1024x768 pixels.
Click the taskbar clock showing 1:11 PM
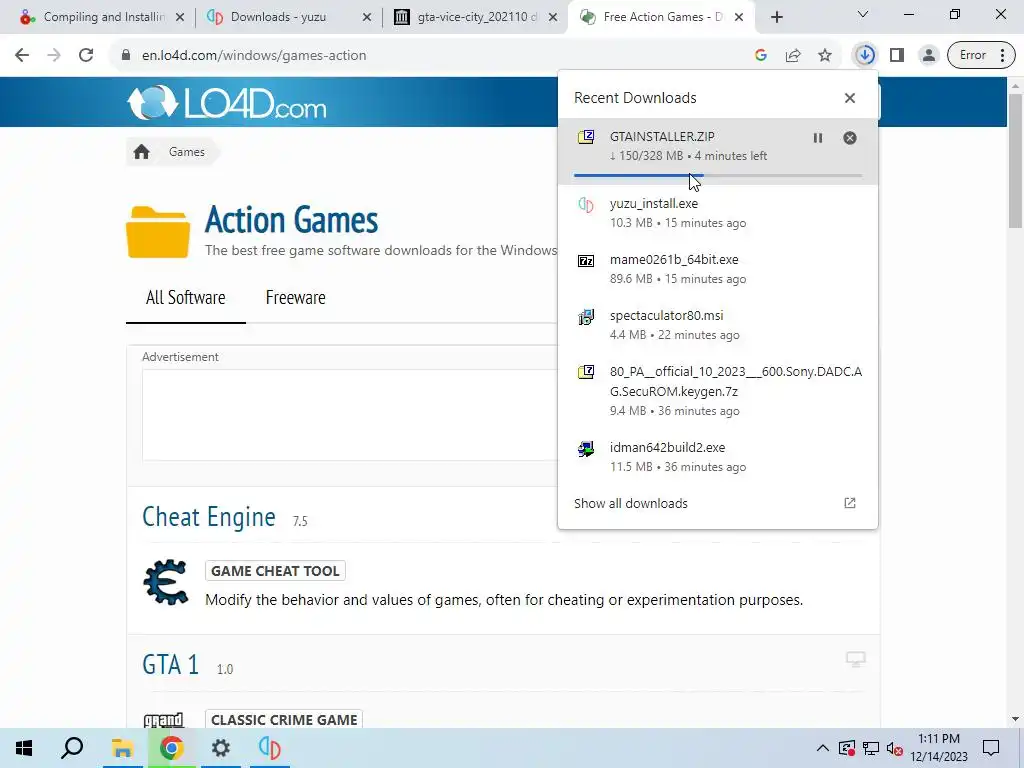tap(939, 748)
